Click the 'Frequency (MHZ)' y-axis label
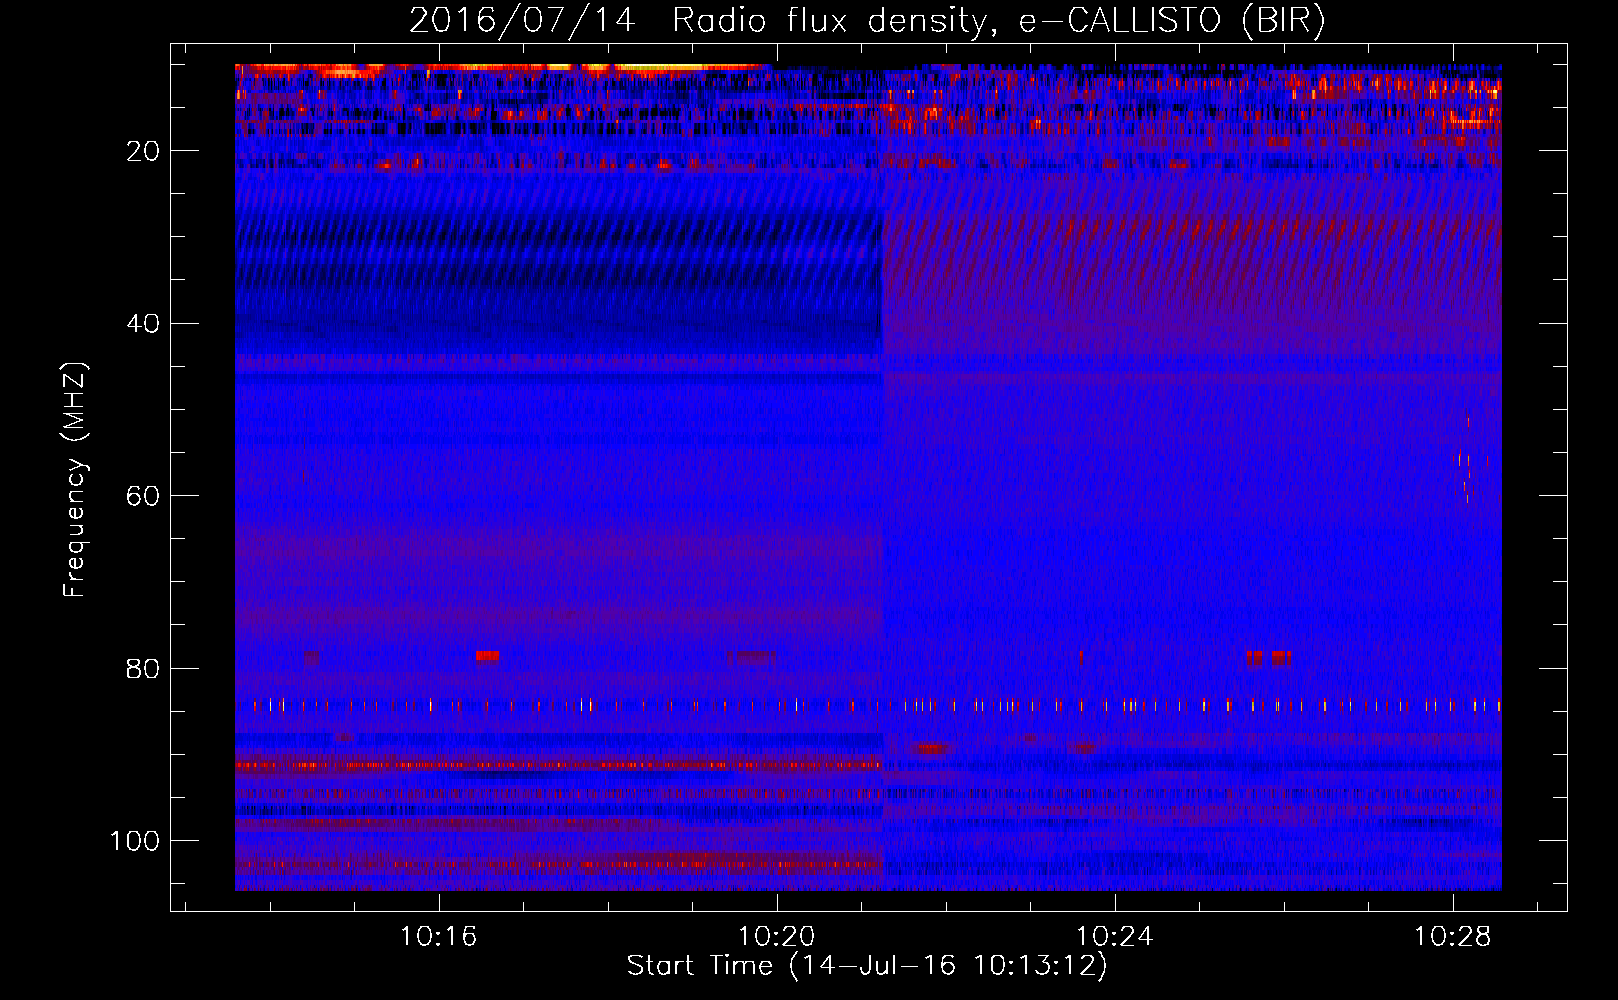 (x=75, y=479)
